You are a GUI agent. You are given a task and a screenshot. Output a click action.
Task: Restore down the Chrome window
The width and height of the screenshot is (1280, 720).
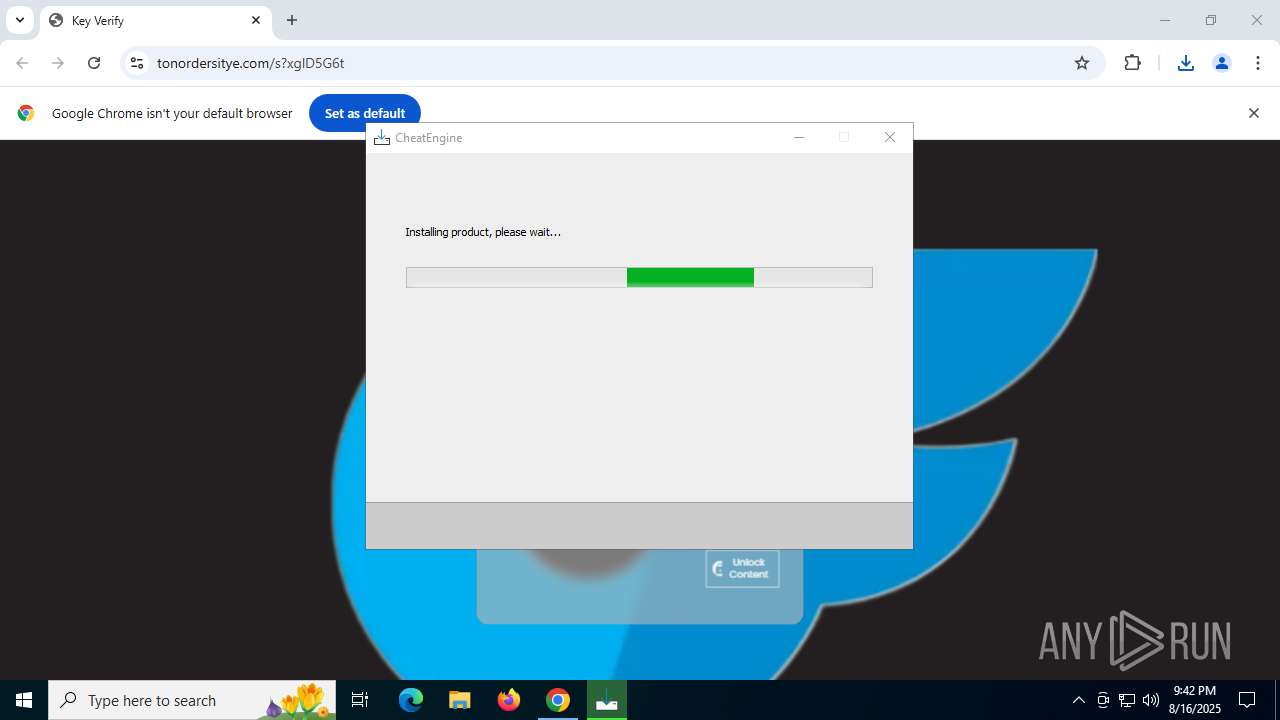coord(1211,20)
